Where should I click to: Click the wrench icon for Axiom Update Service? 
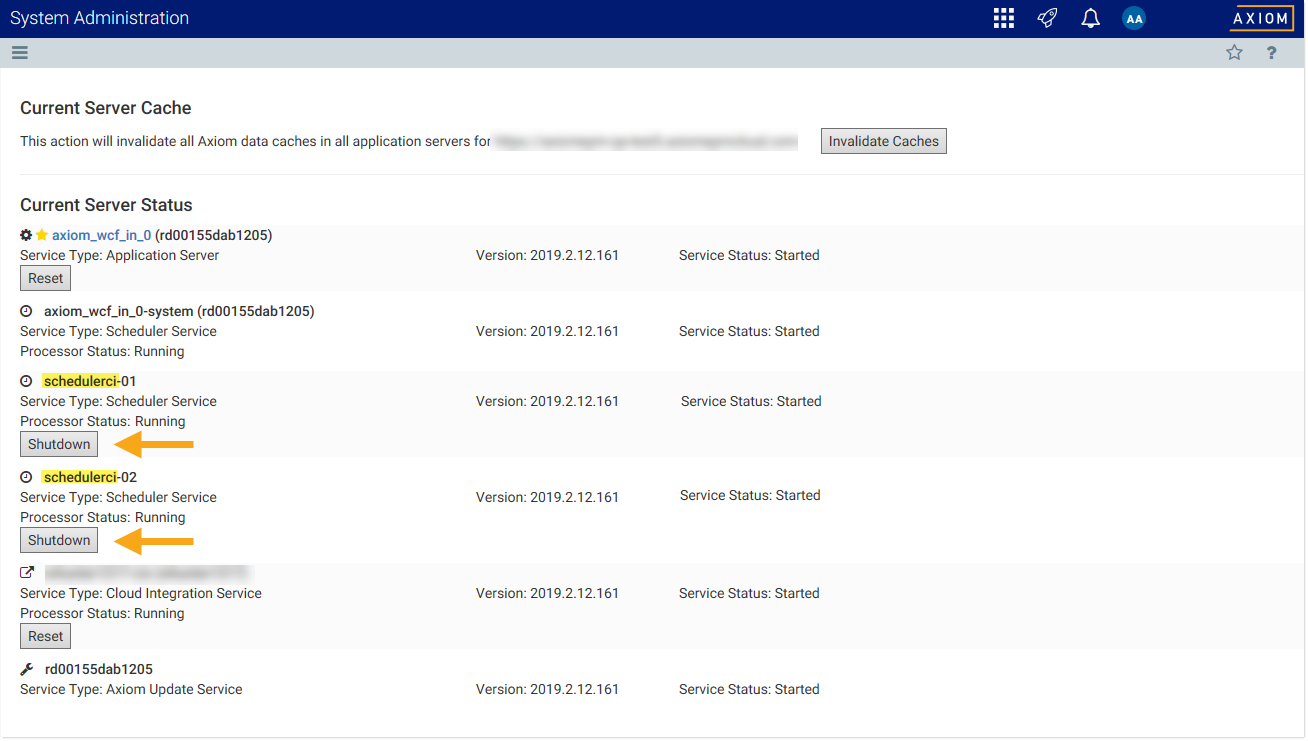click(x=27, y=669)
